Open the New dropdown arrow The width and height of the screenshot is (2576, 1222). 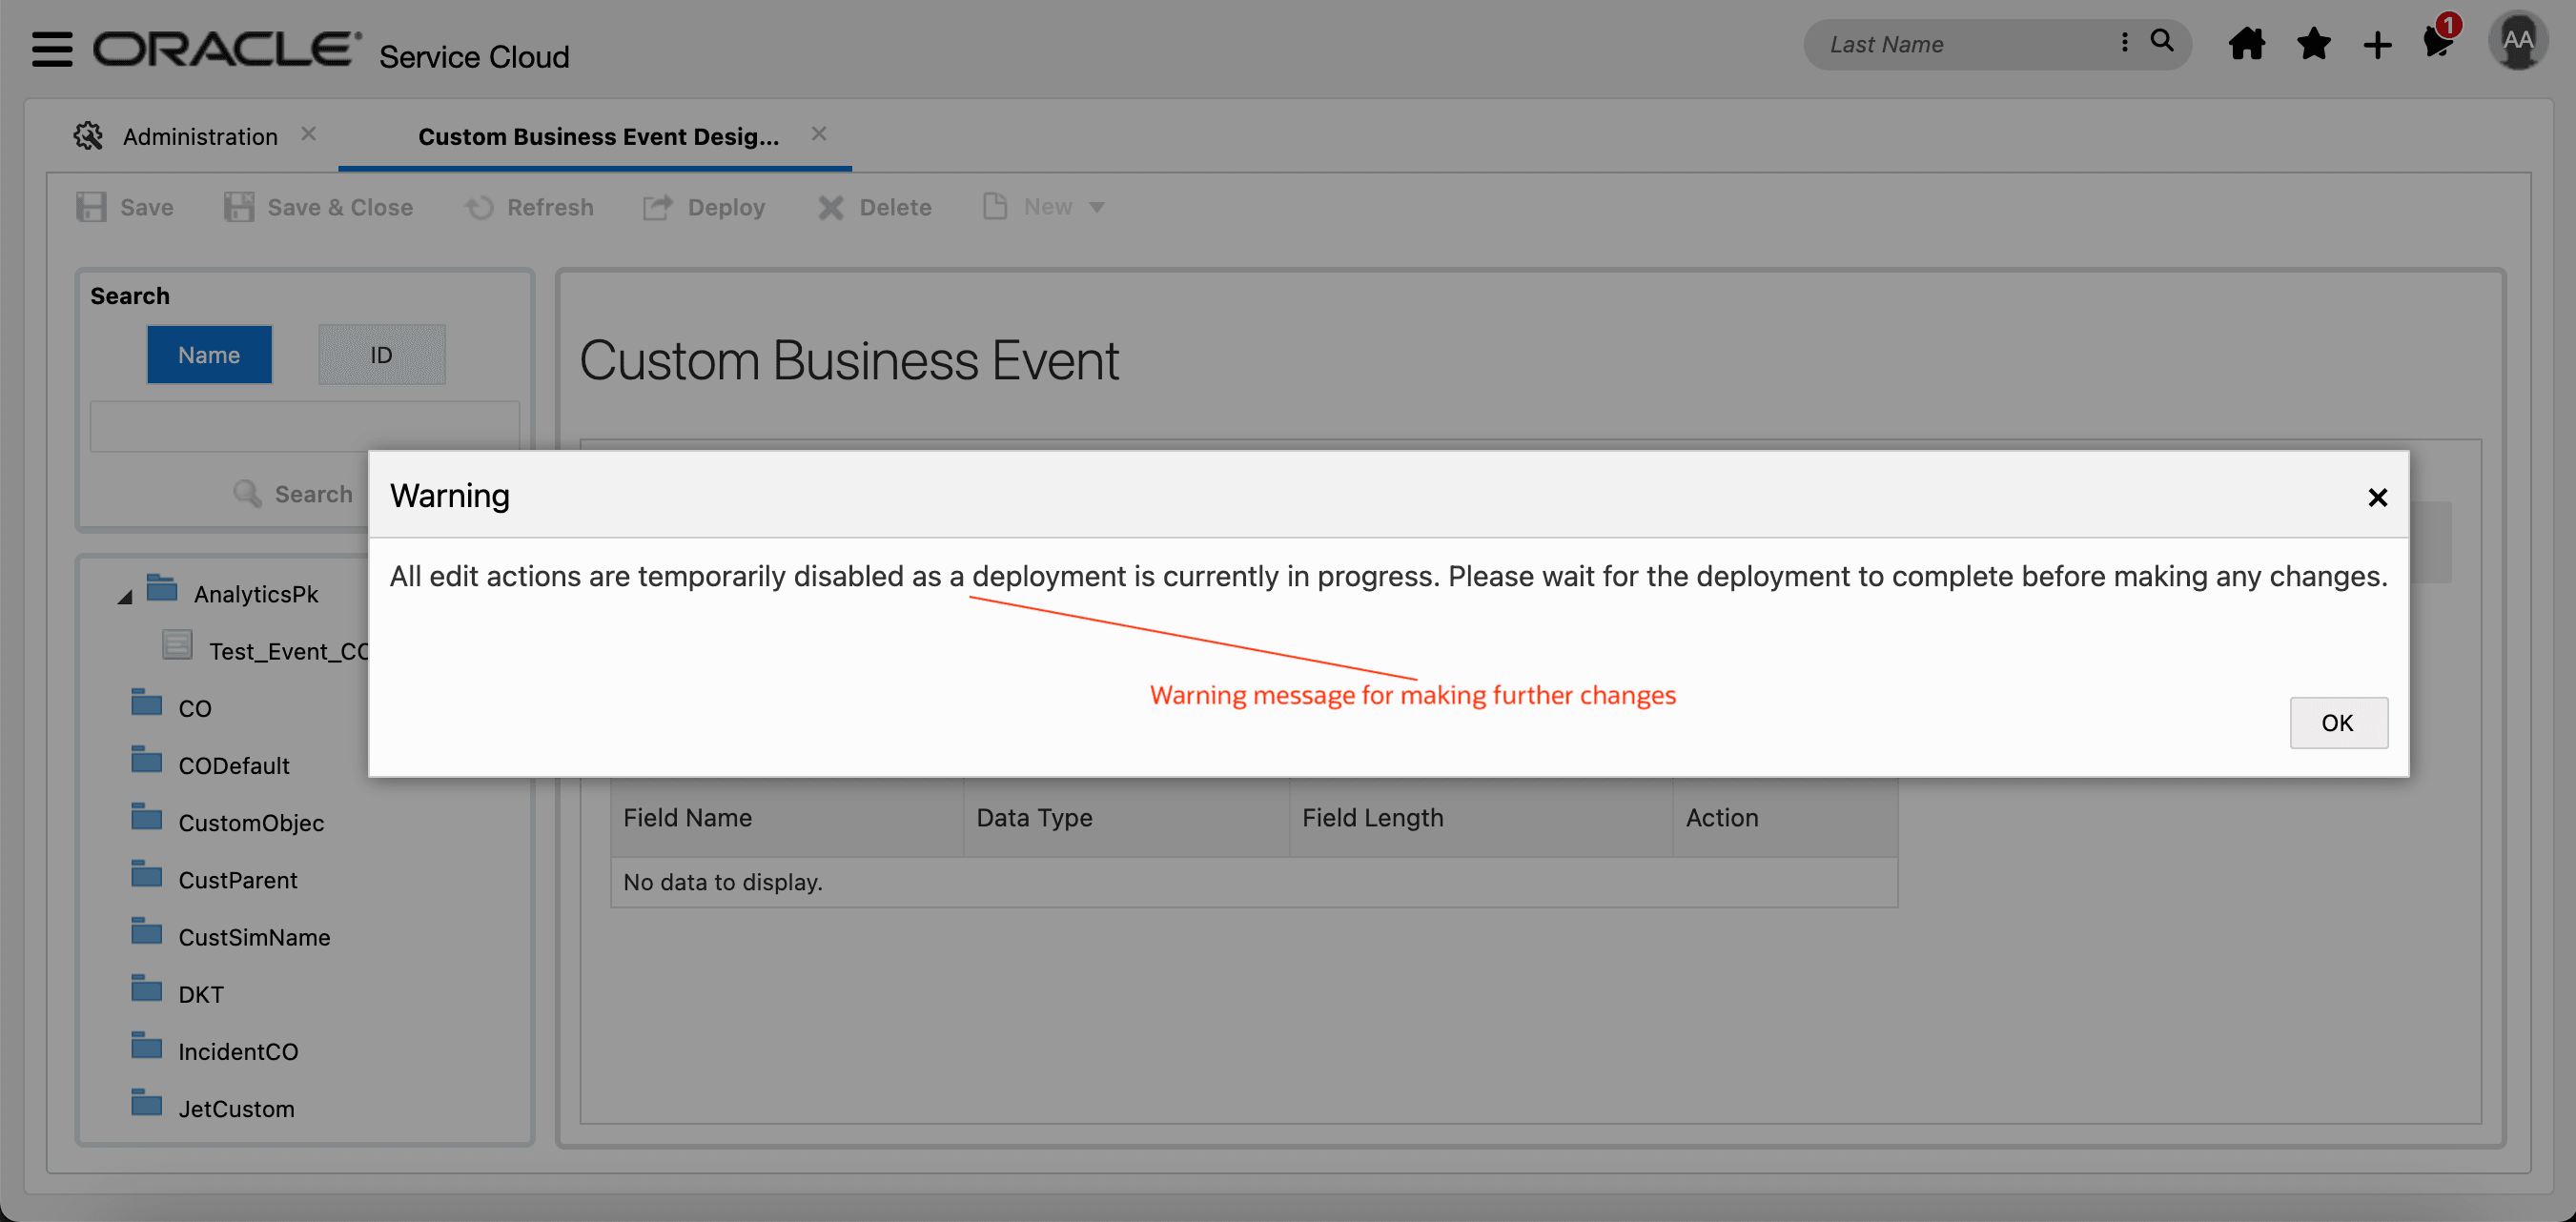coord(1097,208)
